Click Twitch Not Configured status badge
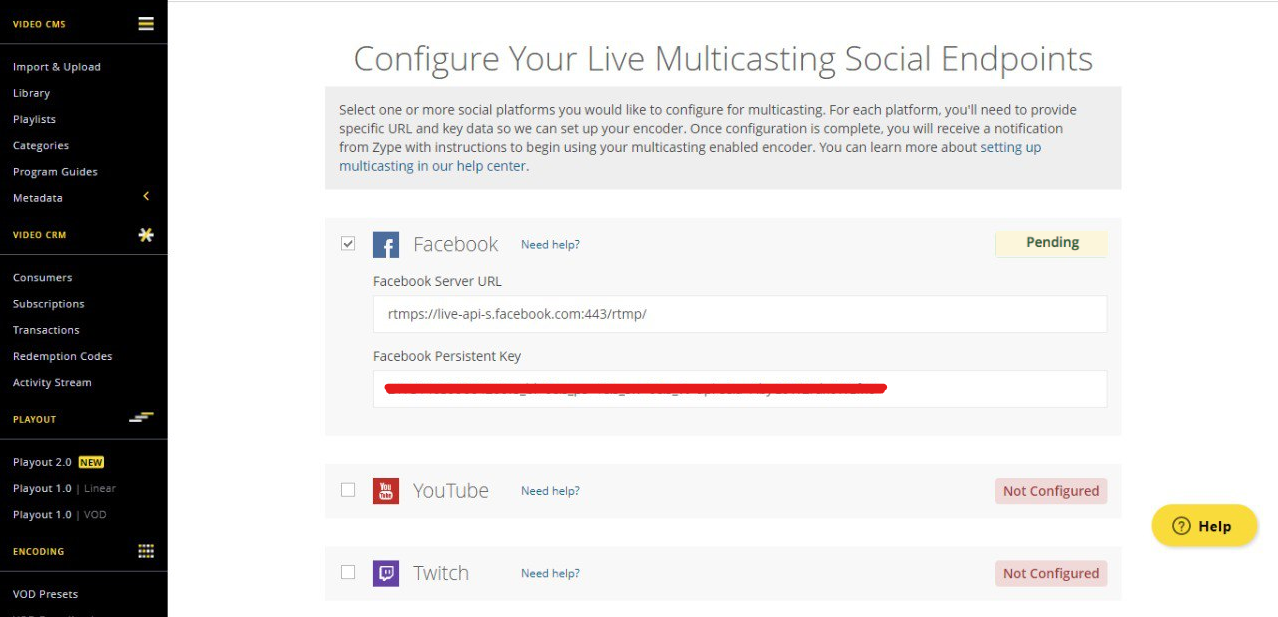The image size is (1278, 617). (x=1051, y=573)
